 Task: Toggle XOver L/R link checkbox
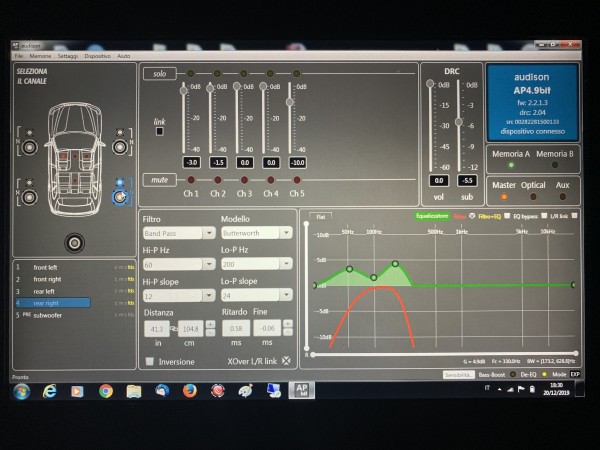pos(286,360)
